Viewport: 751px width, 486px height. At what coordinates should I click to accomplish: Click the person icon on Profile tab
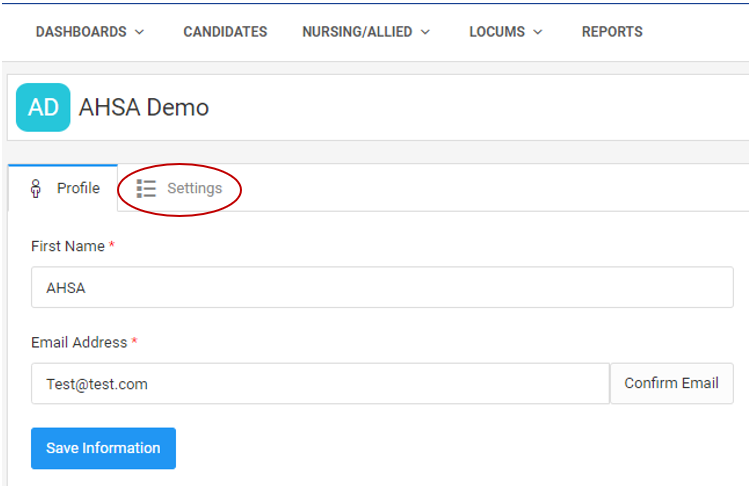36,189
